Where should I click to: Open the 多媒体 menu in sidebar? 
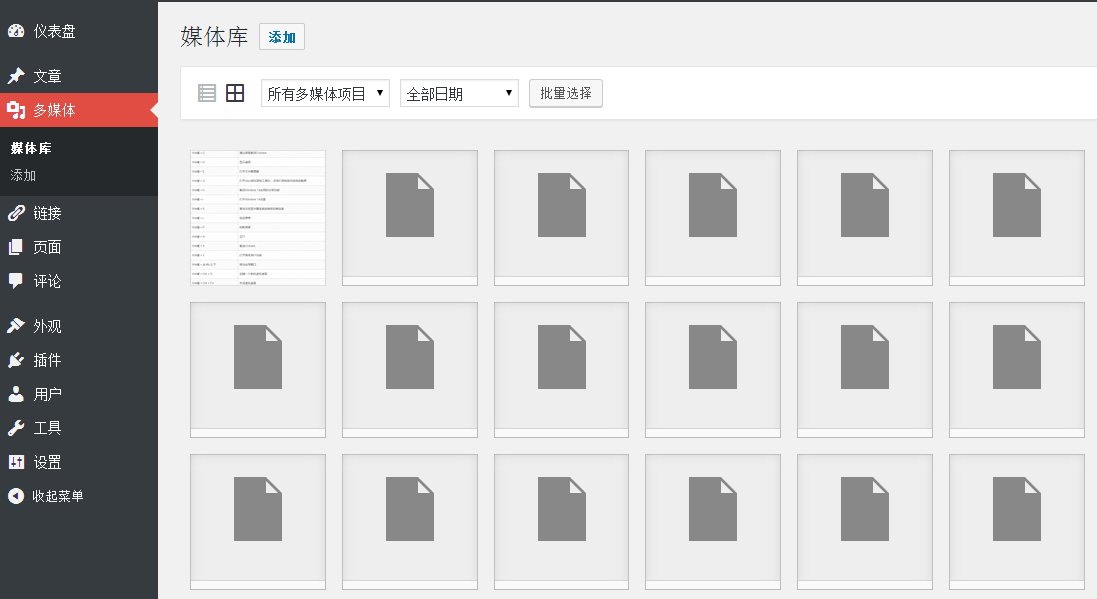click(54, 110)
